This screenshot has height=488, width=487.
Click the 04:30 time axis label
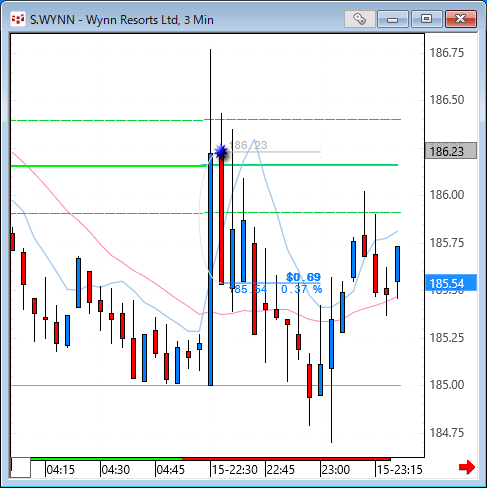point(115,470)
